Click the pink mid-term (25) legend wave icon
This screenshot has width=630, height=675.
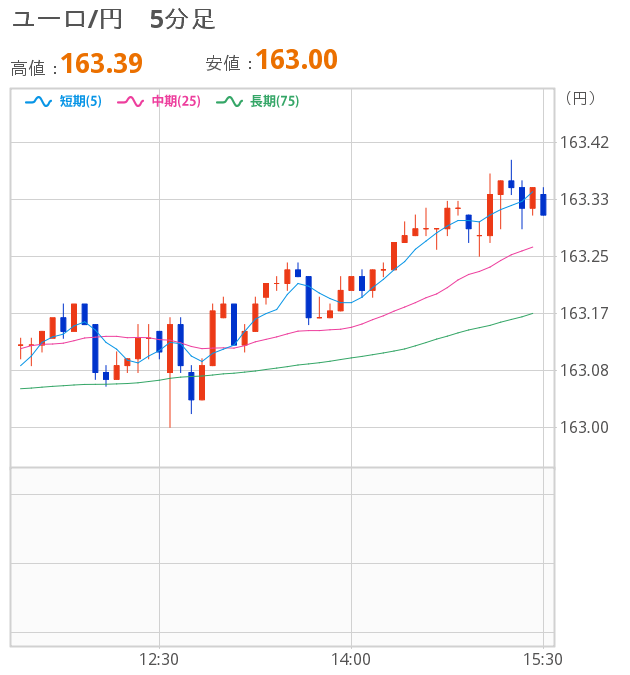tap(130, 102)
